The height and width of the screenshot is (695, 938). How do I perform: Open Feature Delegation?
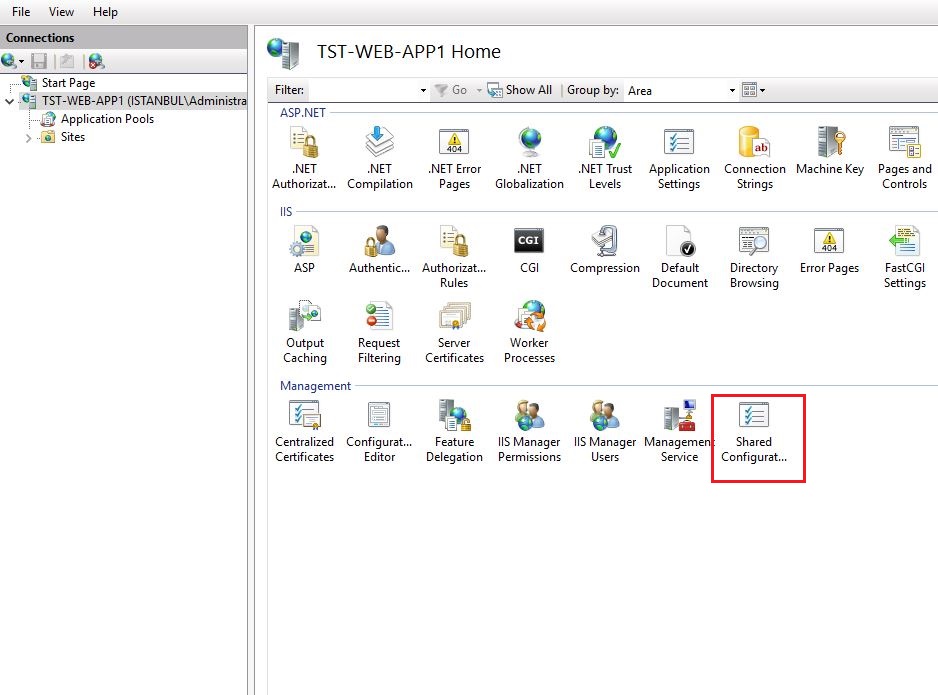point(454,431)
